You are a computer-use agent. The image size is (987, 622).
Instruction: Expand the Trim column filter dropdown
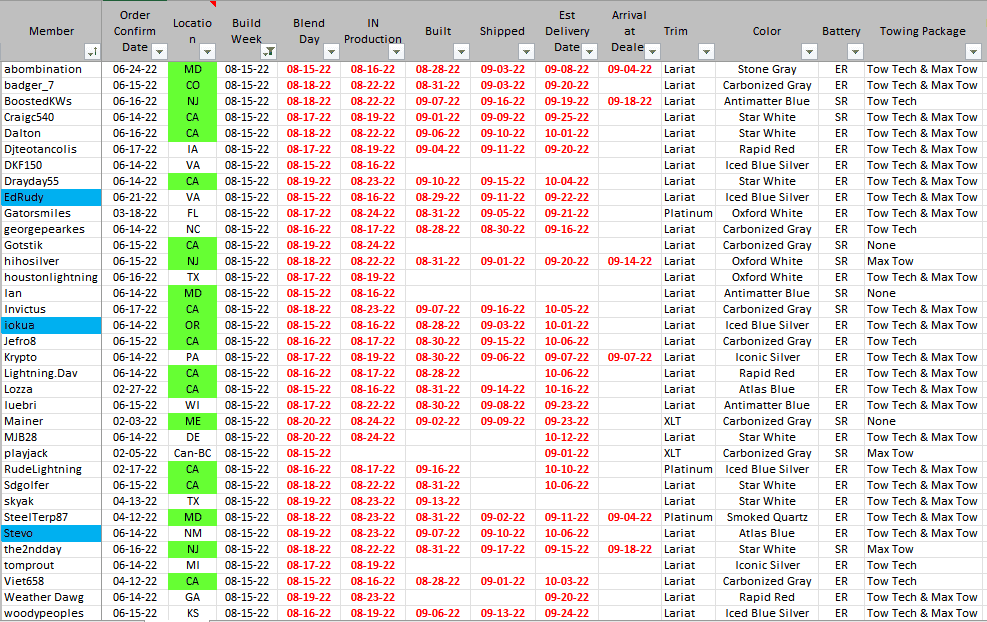(706, 51)
